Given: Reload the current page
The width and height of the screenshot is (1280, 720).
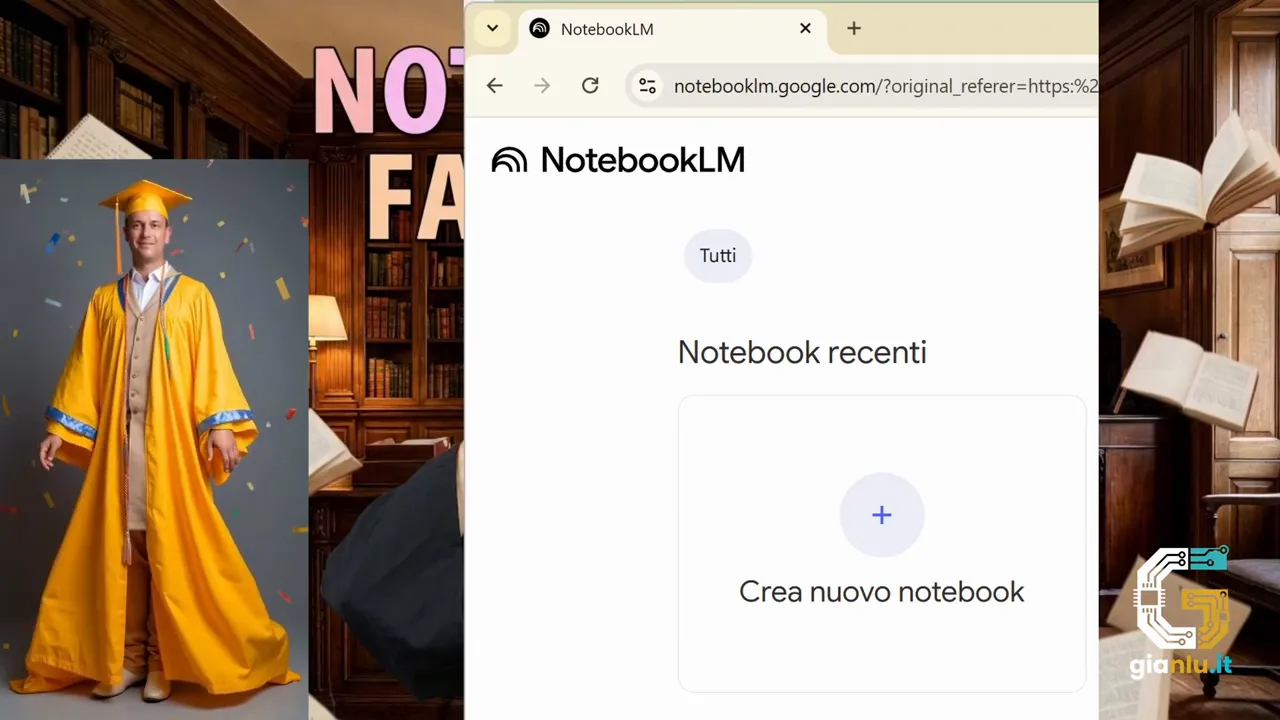Looking at the screenshot, I should tap(590, 86).
